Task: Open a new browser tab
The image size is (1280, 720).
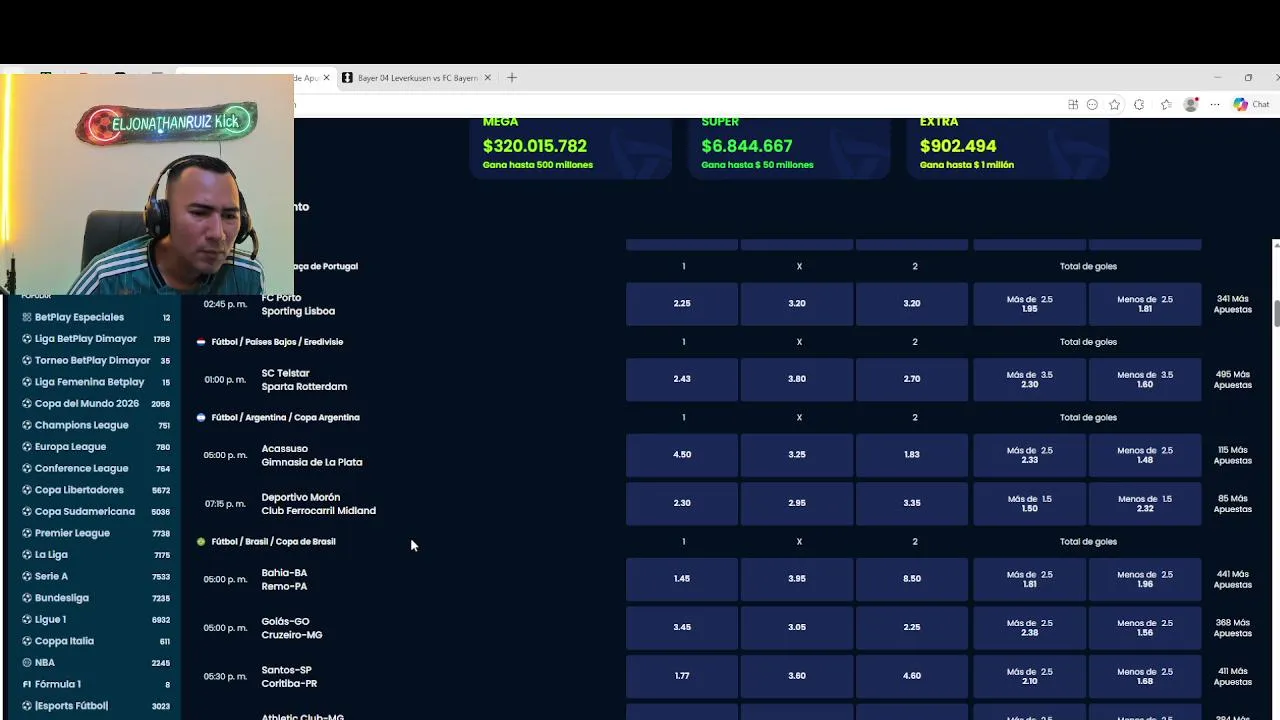Action: pyautogui.click(x=512, y=77)
